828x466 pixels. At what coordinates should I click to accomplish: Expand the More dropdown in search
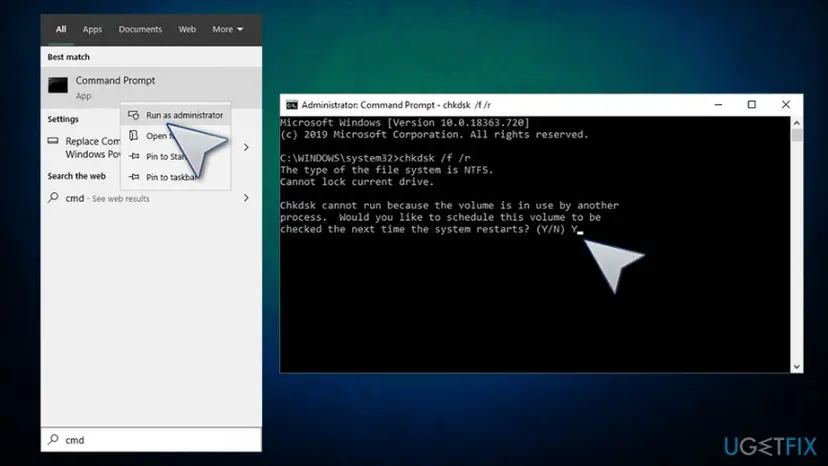click(228, 29)
